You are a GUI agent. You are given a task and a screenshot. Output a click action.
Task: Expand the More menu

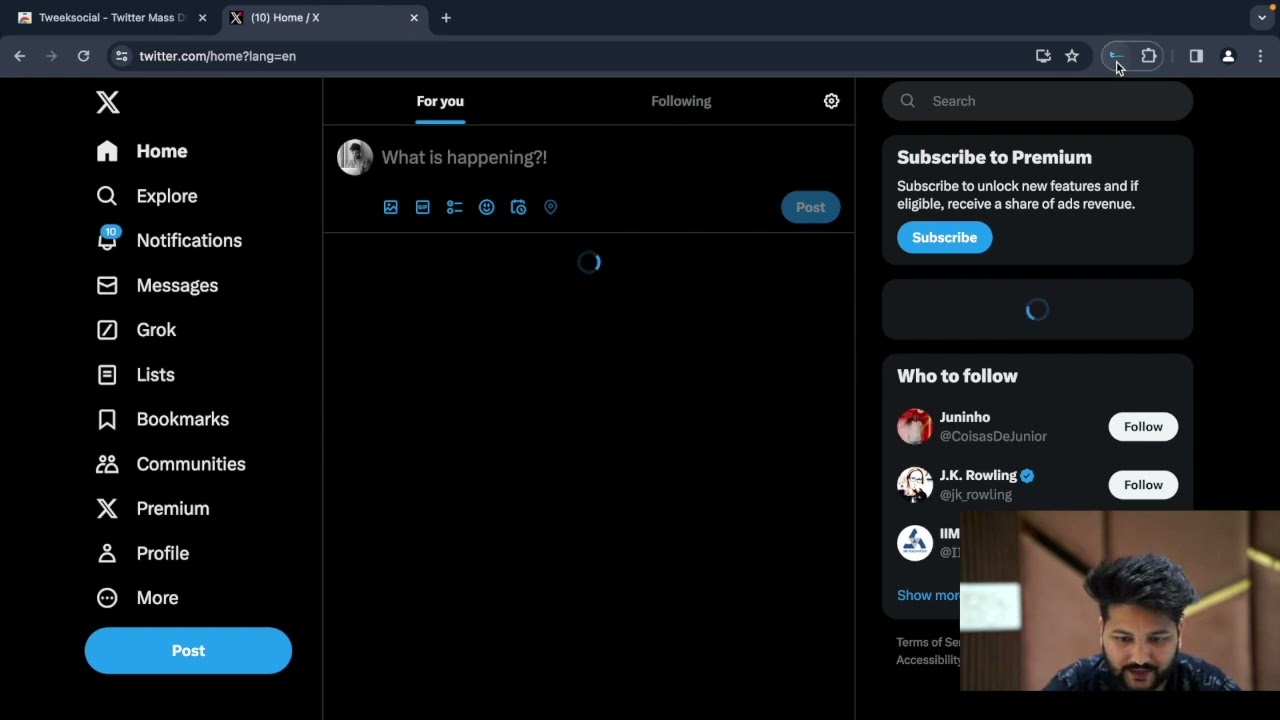pos(137,598)
